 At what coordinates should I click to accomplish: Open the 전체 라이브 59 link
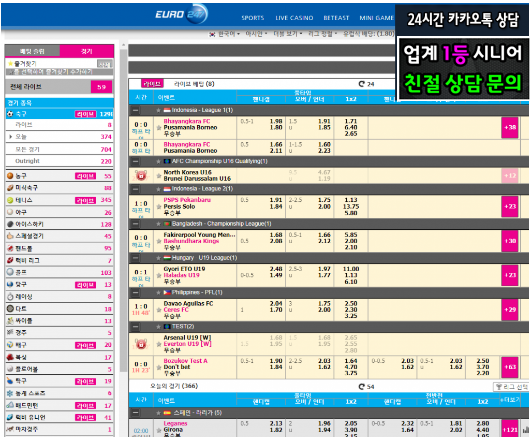tap(59, 87)
